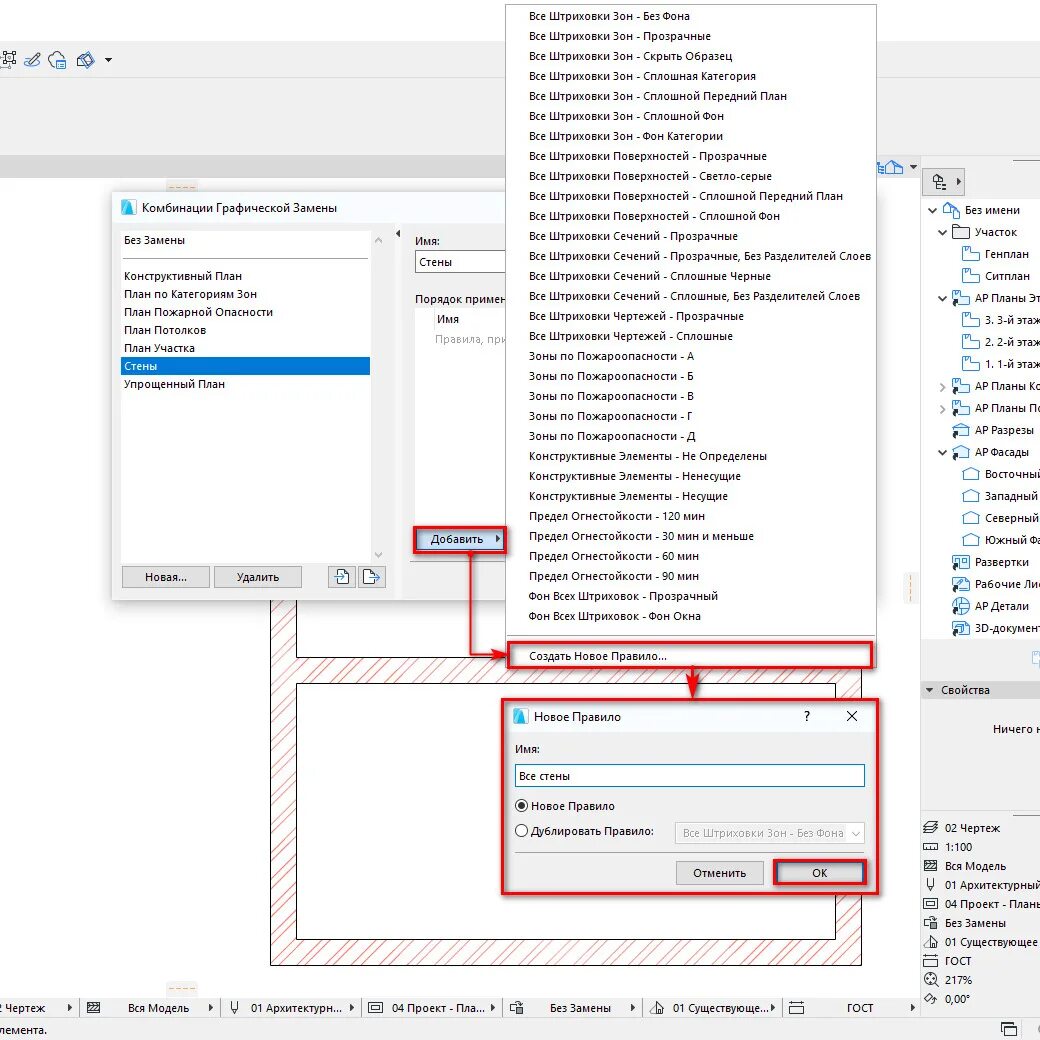Select Упрощенный План combination
Viewport: 1040px width, 1040px height.
[x=245, y=384]
